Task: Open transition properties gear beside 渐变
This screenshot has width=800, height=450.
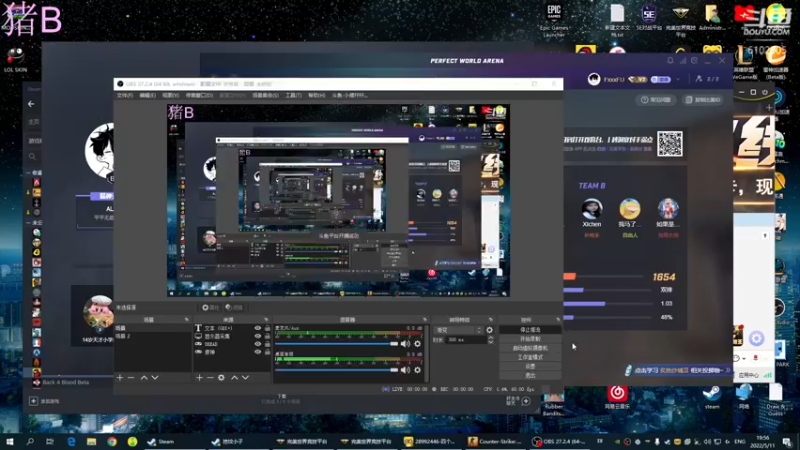Action: (490, 330)
